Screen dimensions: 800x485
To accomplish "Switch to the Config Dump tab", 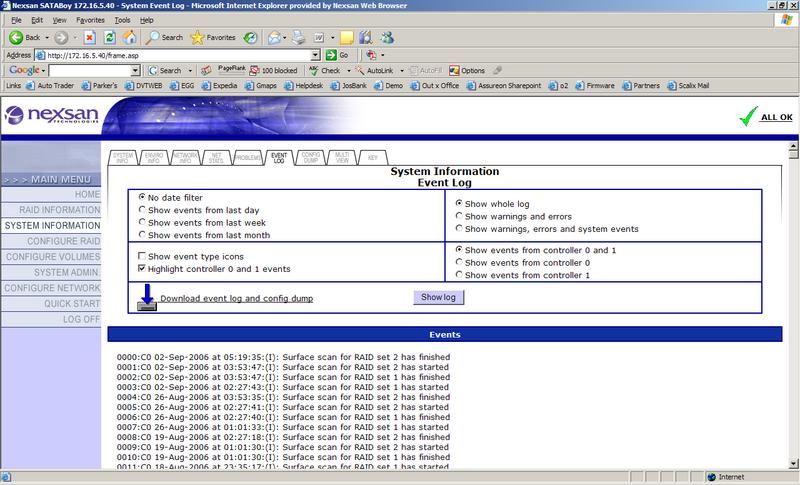I will tap(311, 158).
